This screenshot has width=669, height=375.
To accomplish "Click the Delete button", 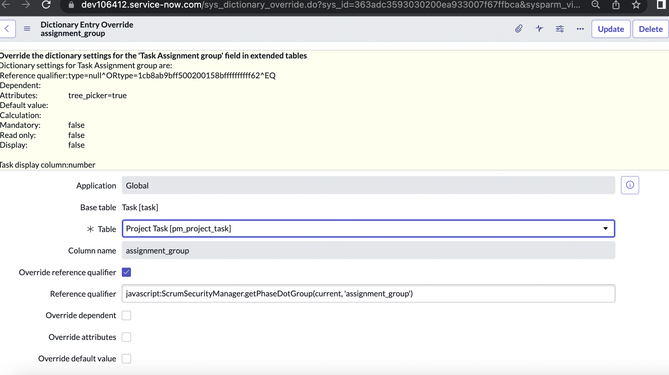I will (x=651, y=29).
